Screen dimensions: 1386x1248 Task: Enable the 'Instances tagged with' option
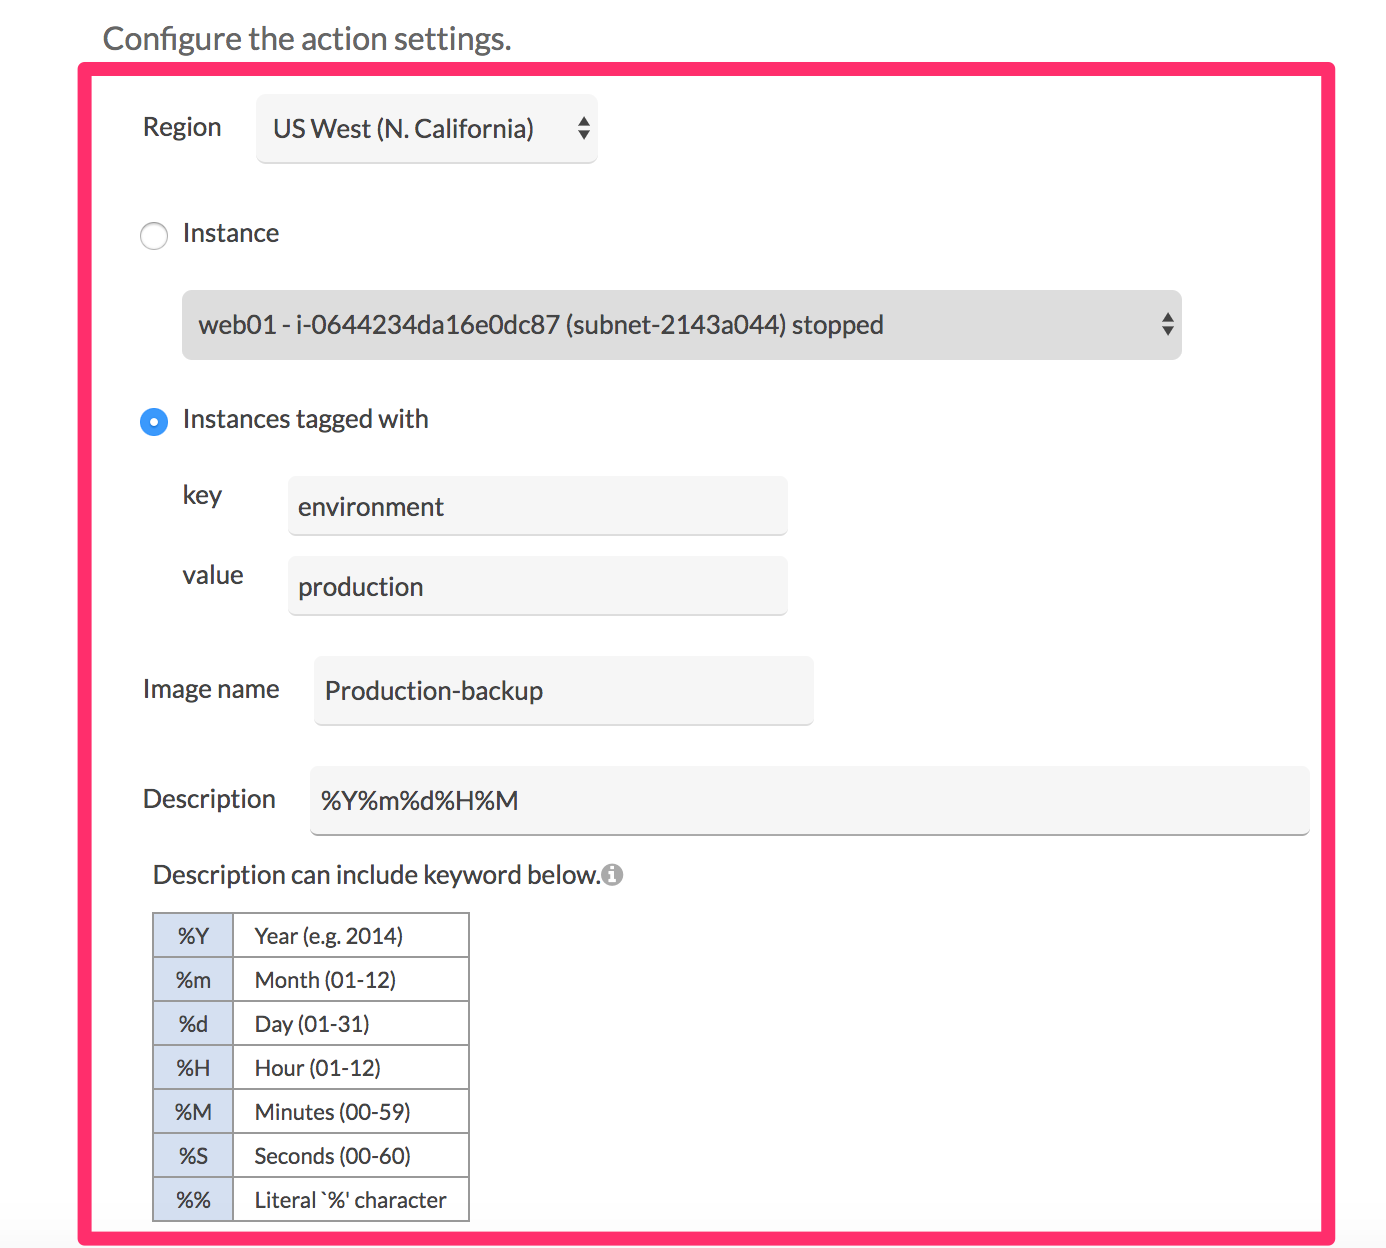pos(153,422)
